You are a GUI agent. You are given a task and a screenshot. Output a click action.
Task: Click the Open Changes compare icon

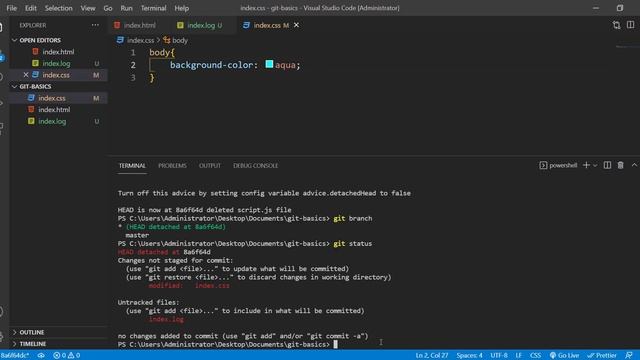click(x=616, y=25)
